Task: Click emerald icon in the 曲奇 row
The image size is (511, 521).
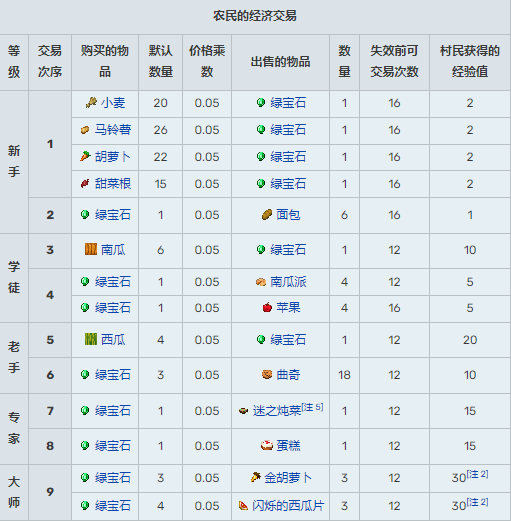Action: (85, 374)
